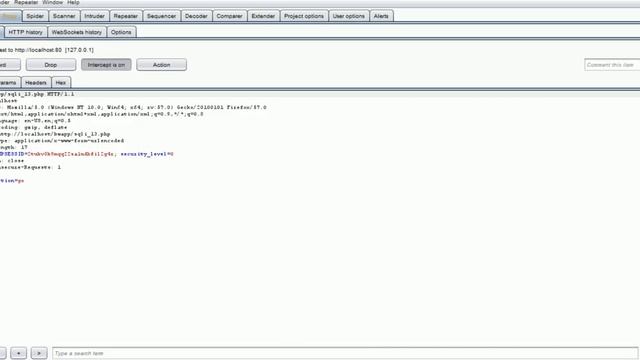Open the Window menu

[53, 2]
